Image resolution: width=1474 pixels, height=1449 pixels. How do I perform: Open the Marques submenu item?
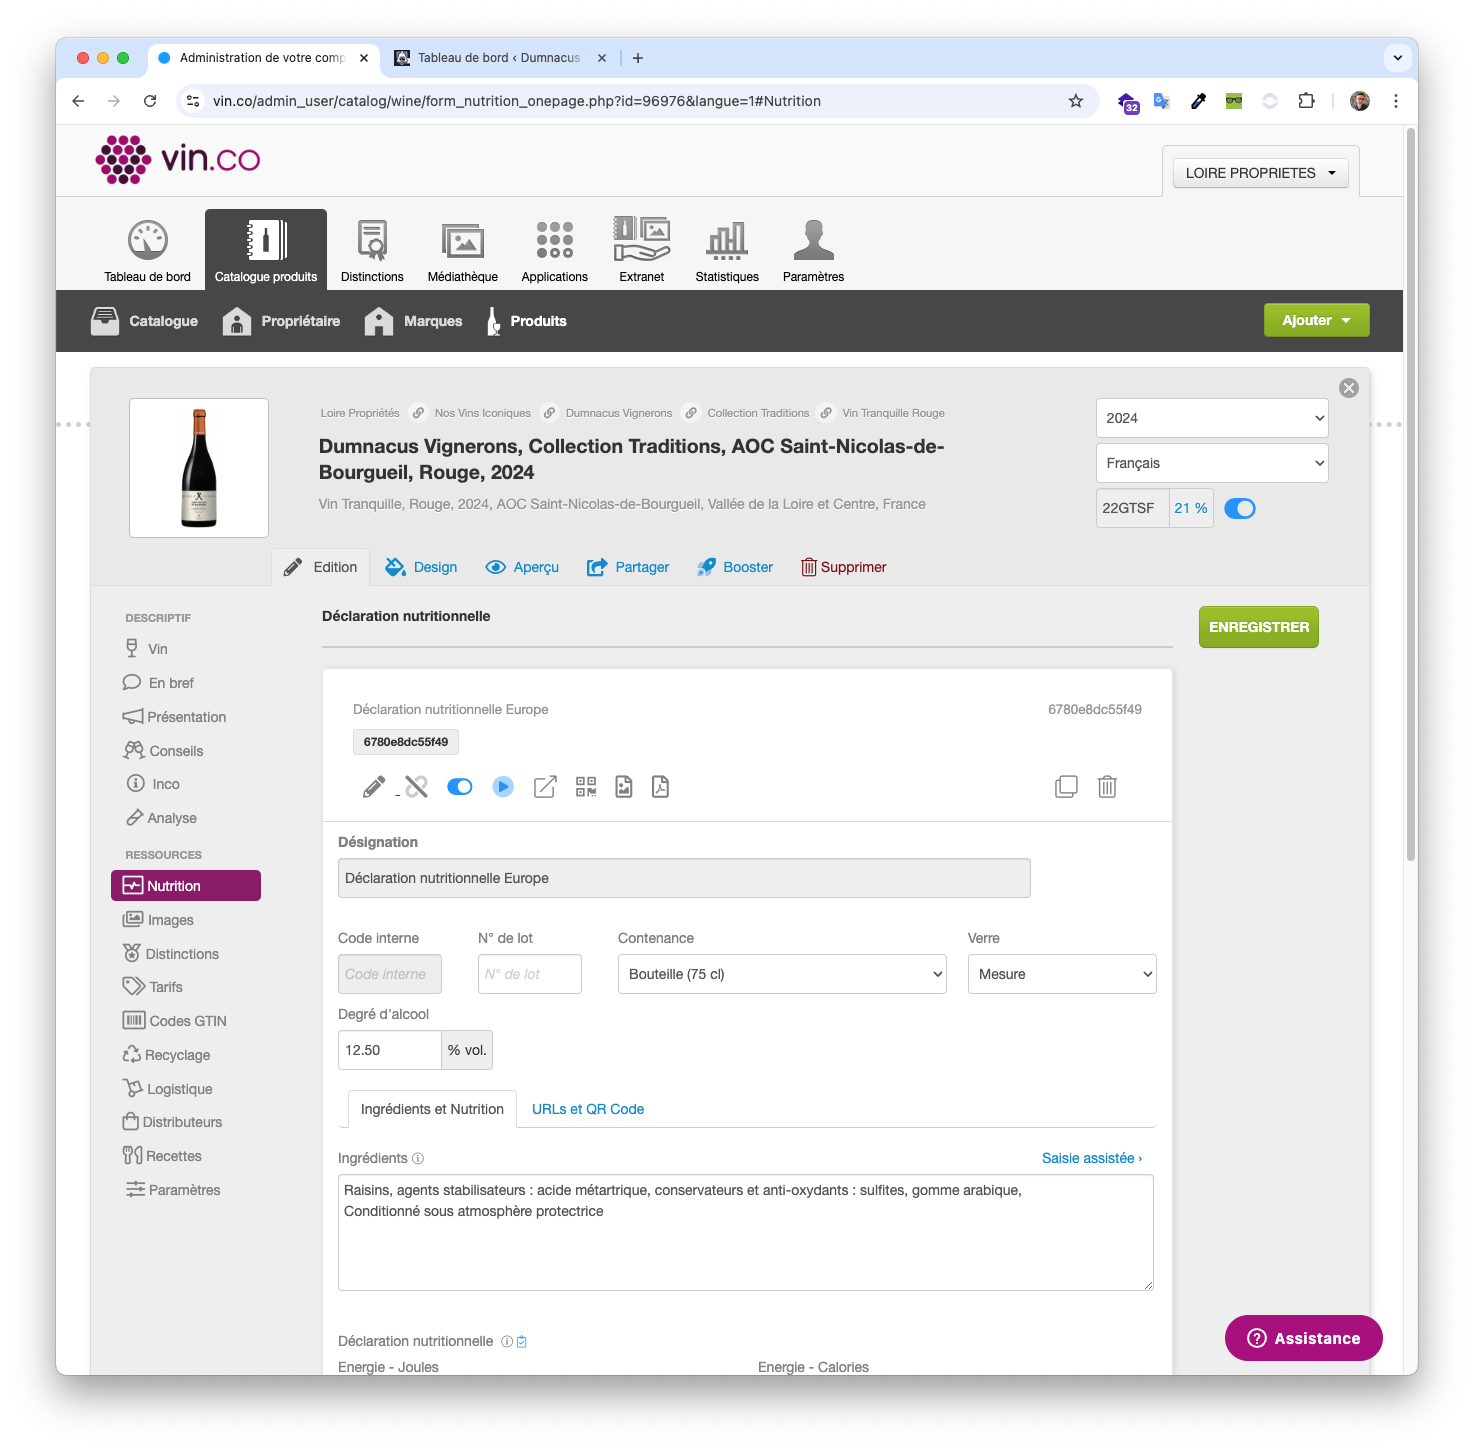click(x=413, y=321)
